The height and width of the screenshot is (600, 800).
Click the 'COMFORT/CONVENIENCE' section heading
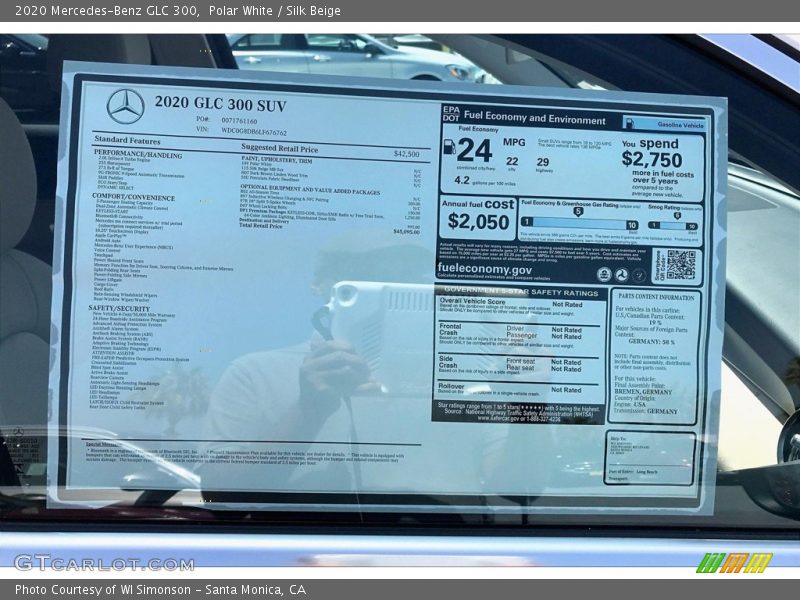(x=134, y=197)
